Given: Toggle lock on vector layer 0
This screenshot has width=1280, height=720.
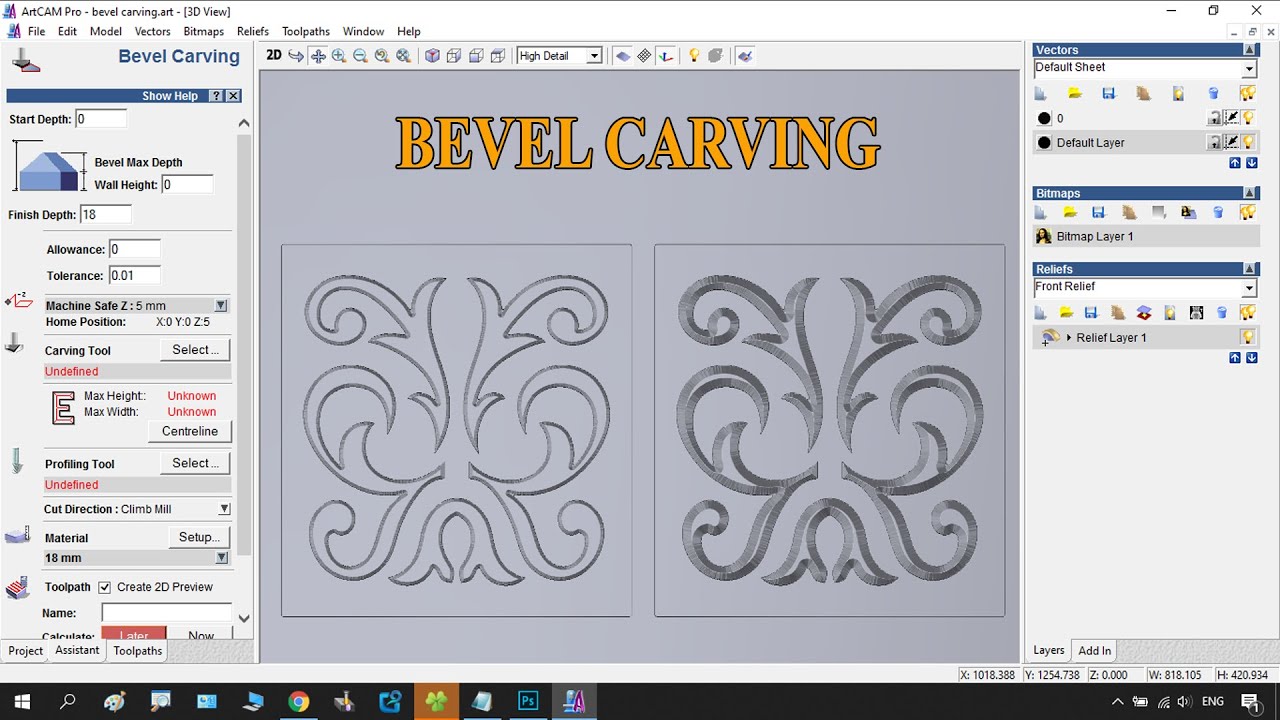Looking at the screenshot, I should pos(1214,118).
